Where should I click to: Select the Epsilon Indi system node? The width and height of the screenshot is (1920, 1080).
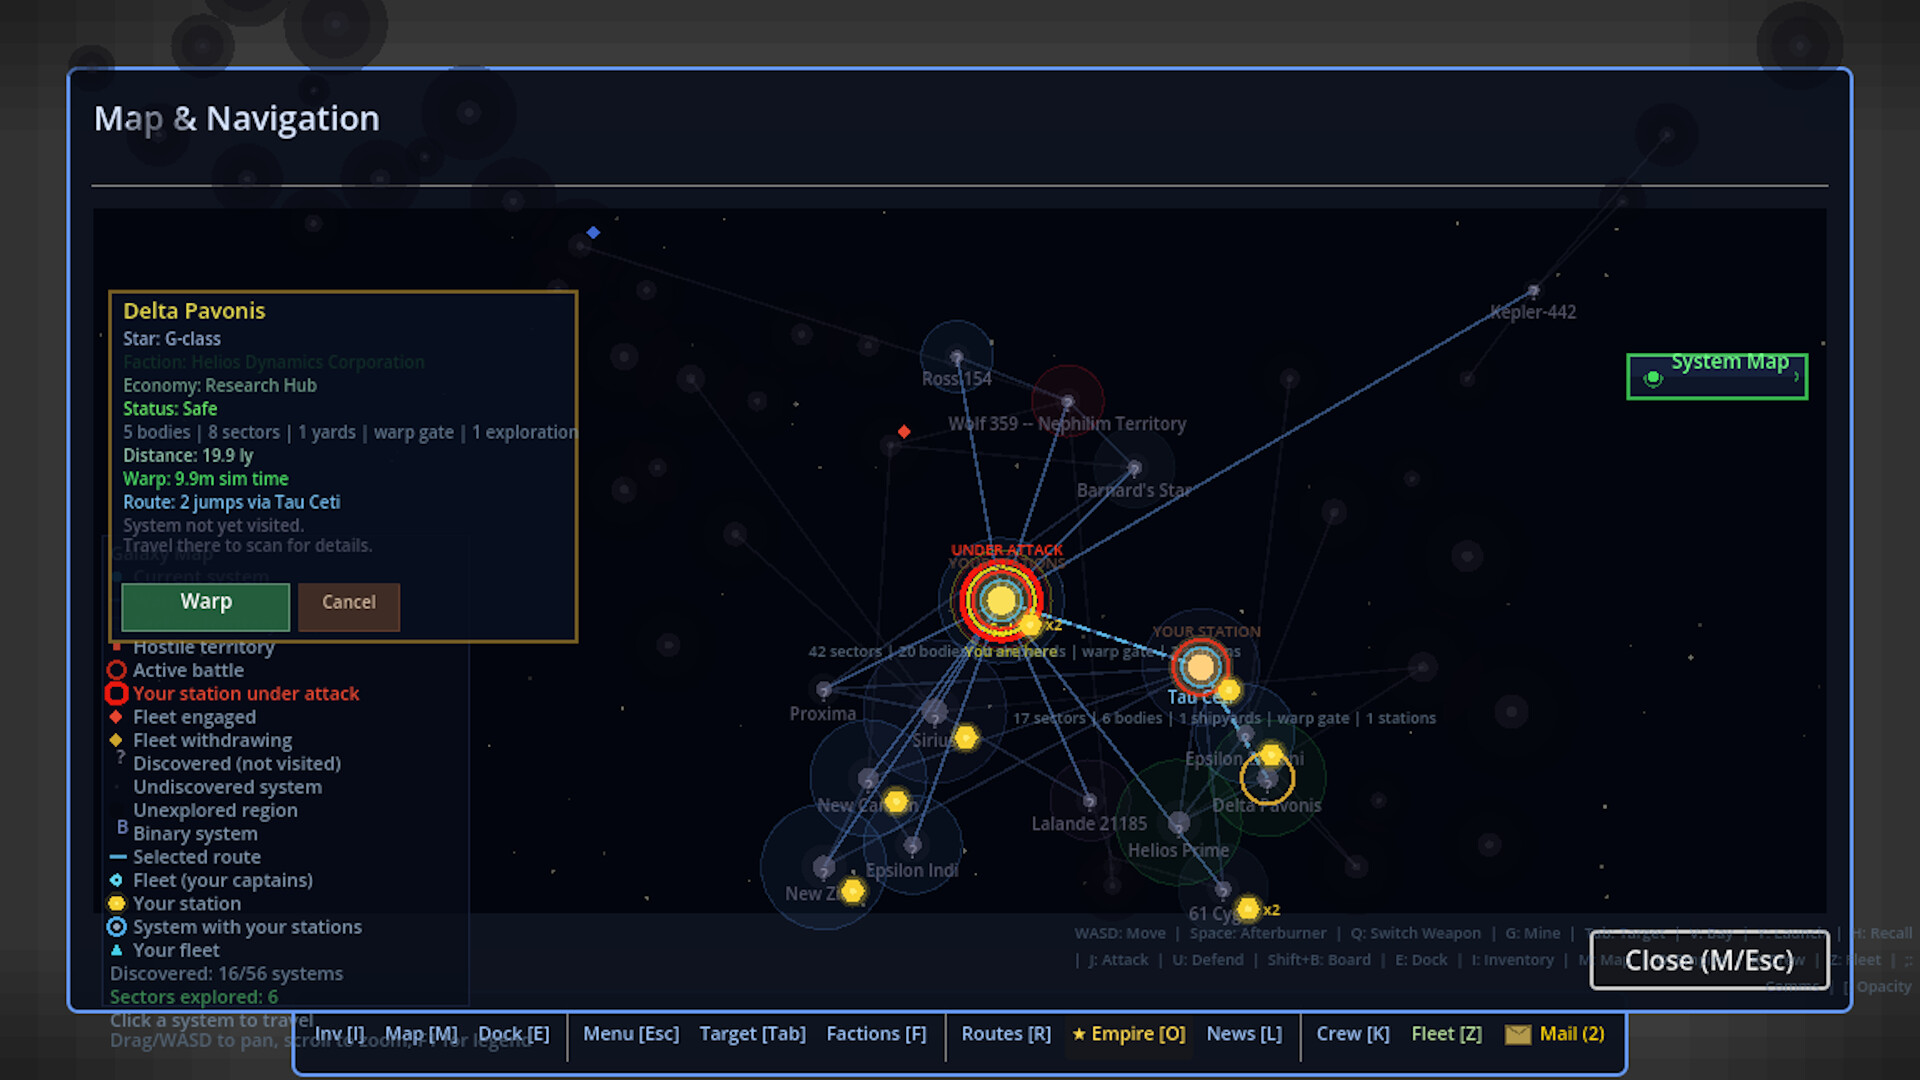click(x=912, y=846)
